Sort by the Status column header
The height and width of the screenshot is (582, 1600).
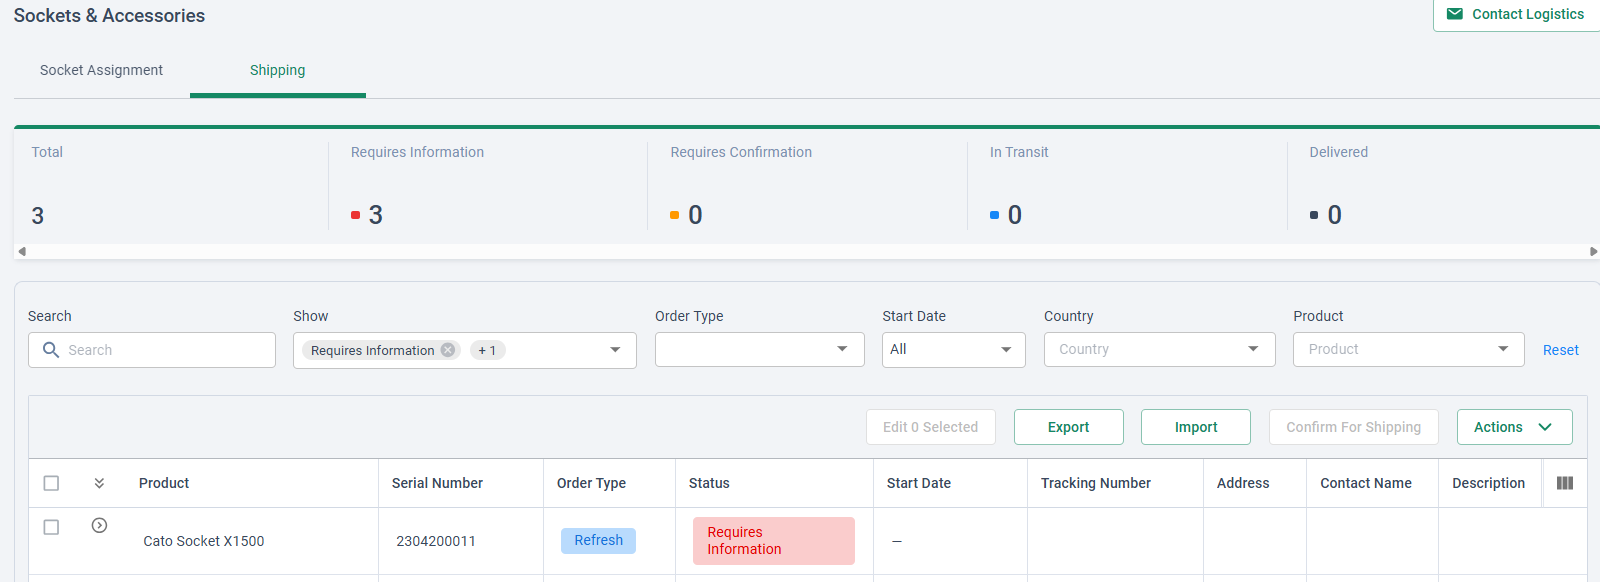click(709, 483)
